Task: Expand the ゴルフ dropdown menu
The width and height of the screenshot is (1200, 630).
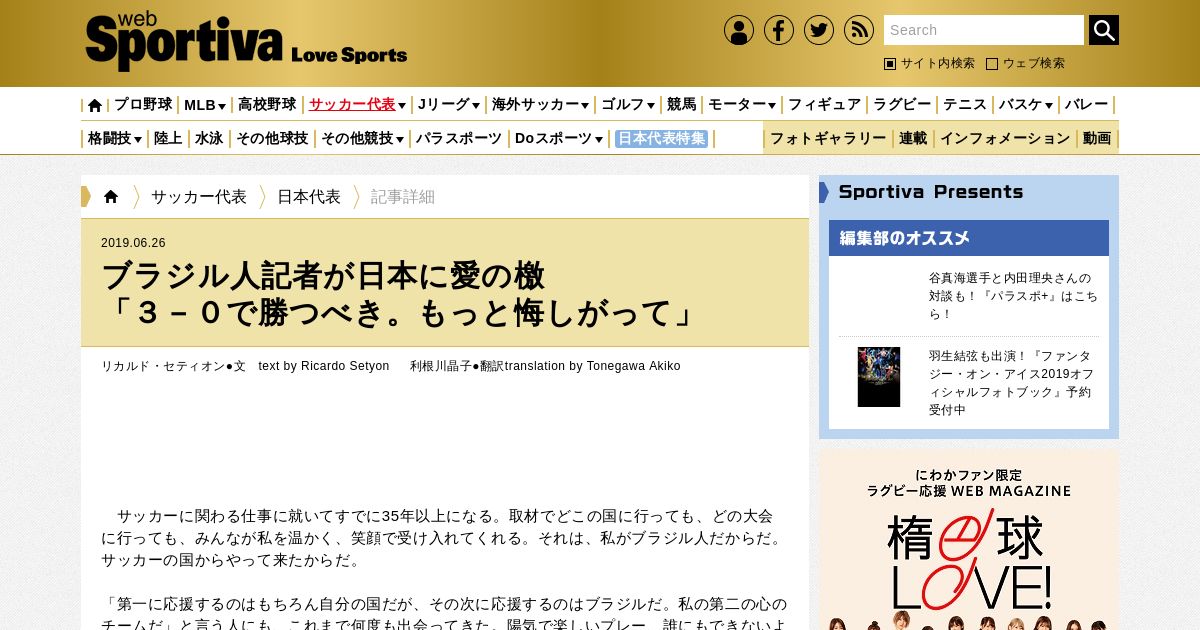Action: 628,105
